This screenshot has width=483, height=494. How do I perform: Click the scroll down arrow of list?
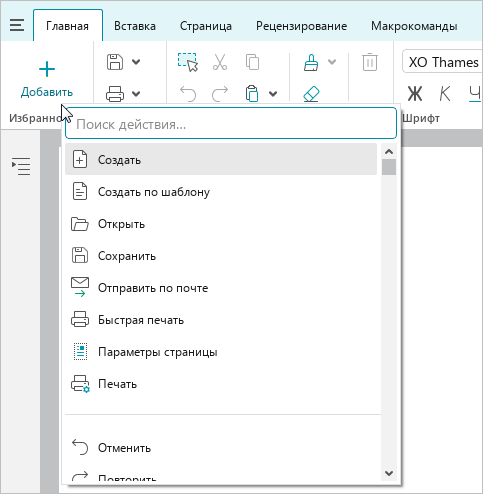(x=389, y=473)
